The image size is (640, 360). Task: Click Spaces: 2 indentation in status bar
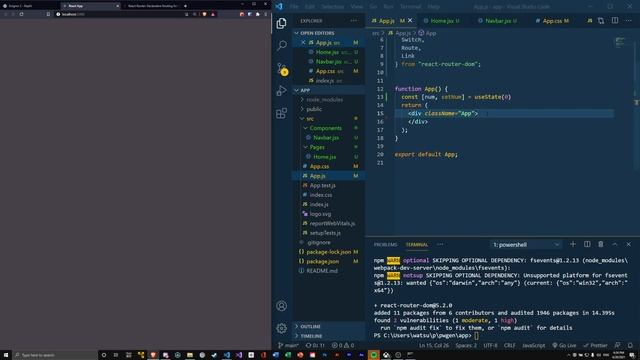[466, 345]
